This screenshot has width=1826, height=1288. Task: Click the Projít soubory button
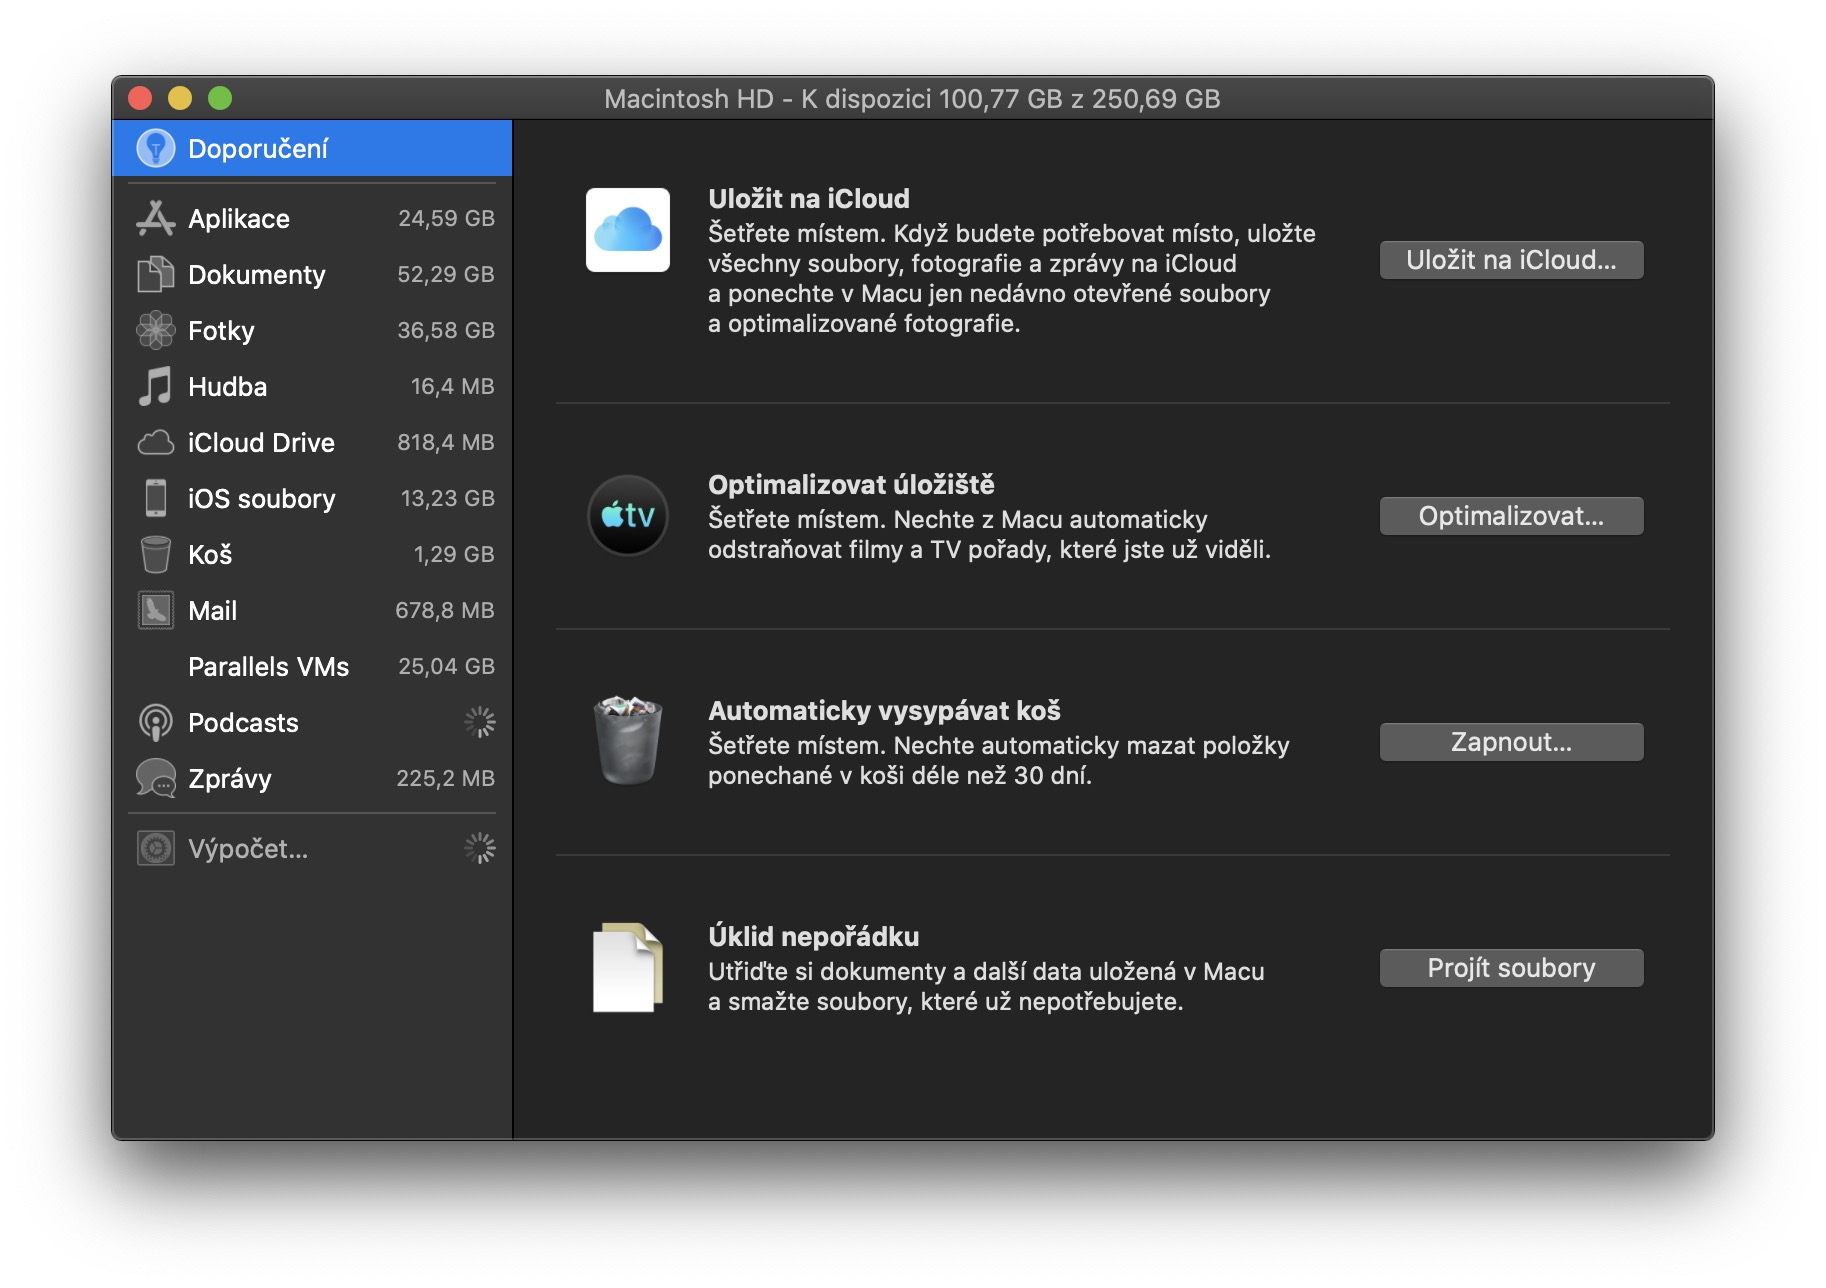1511,968
